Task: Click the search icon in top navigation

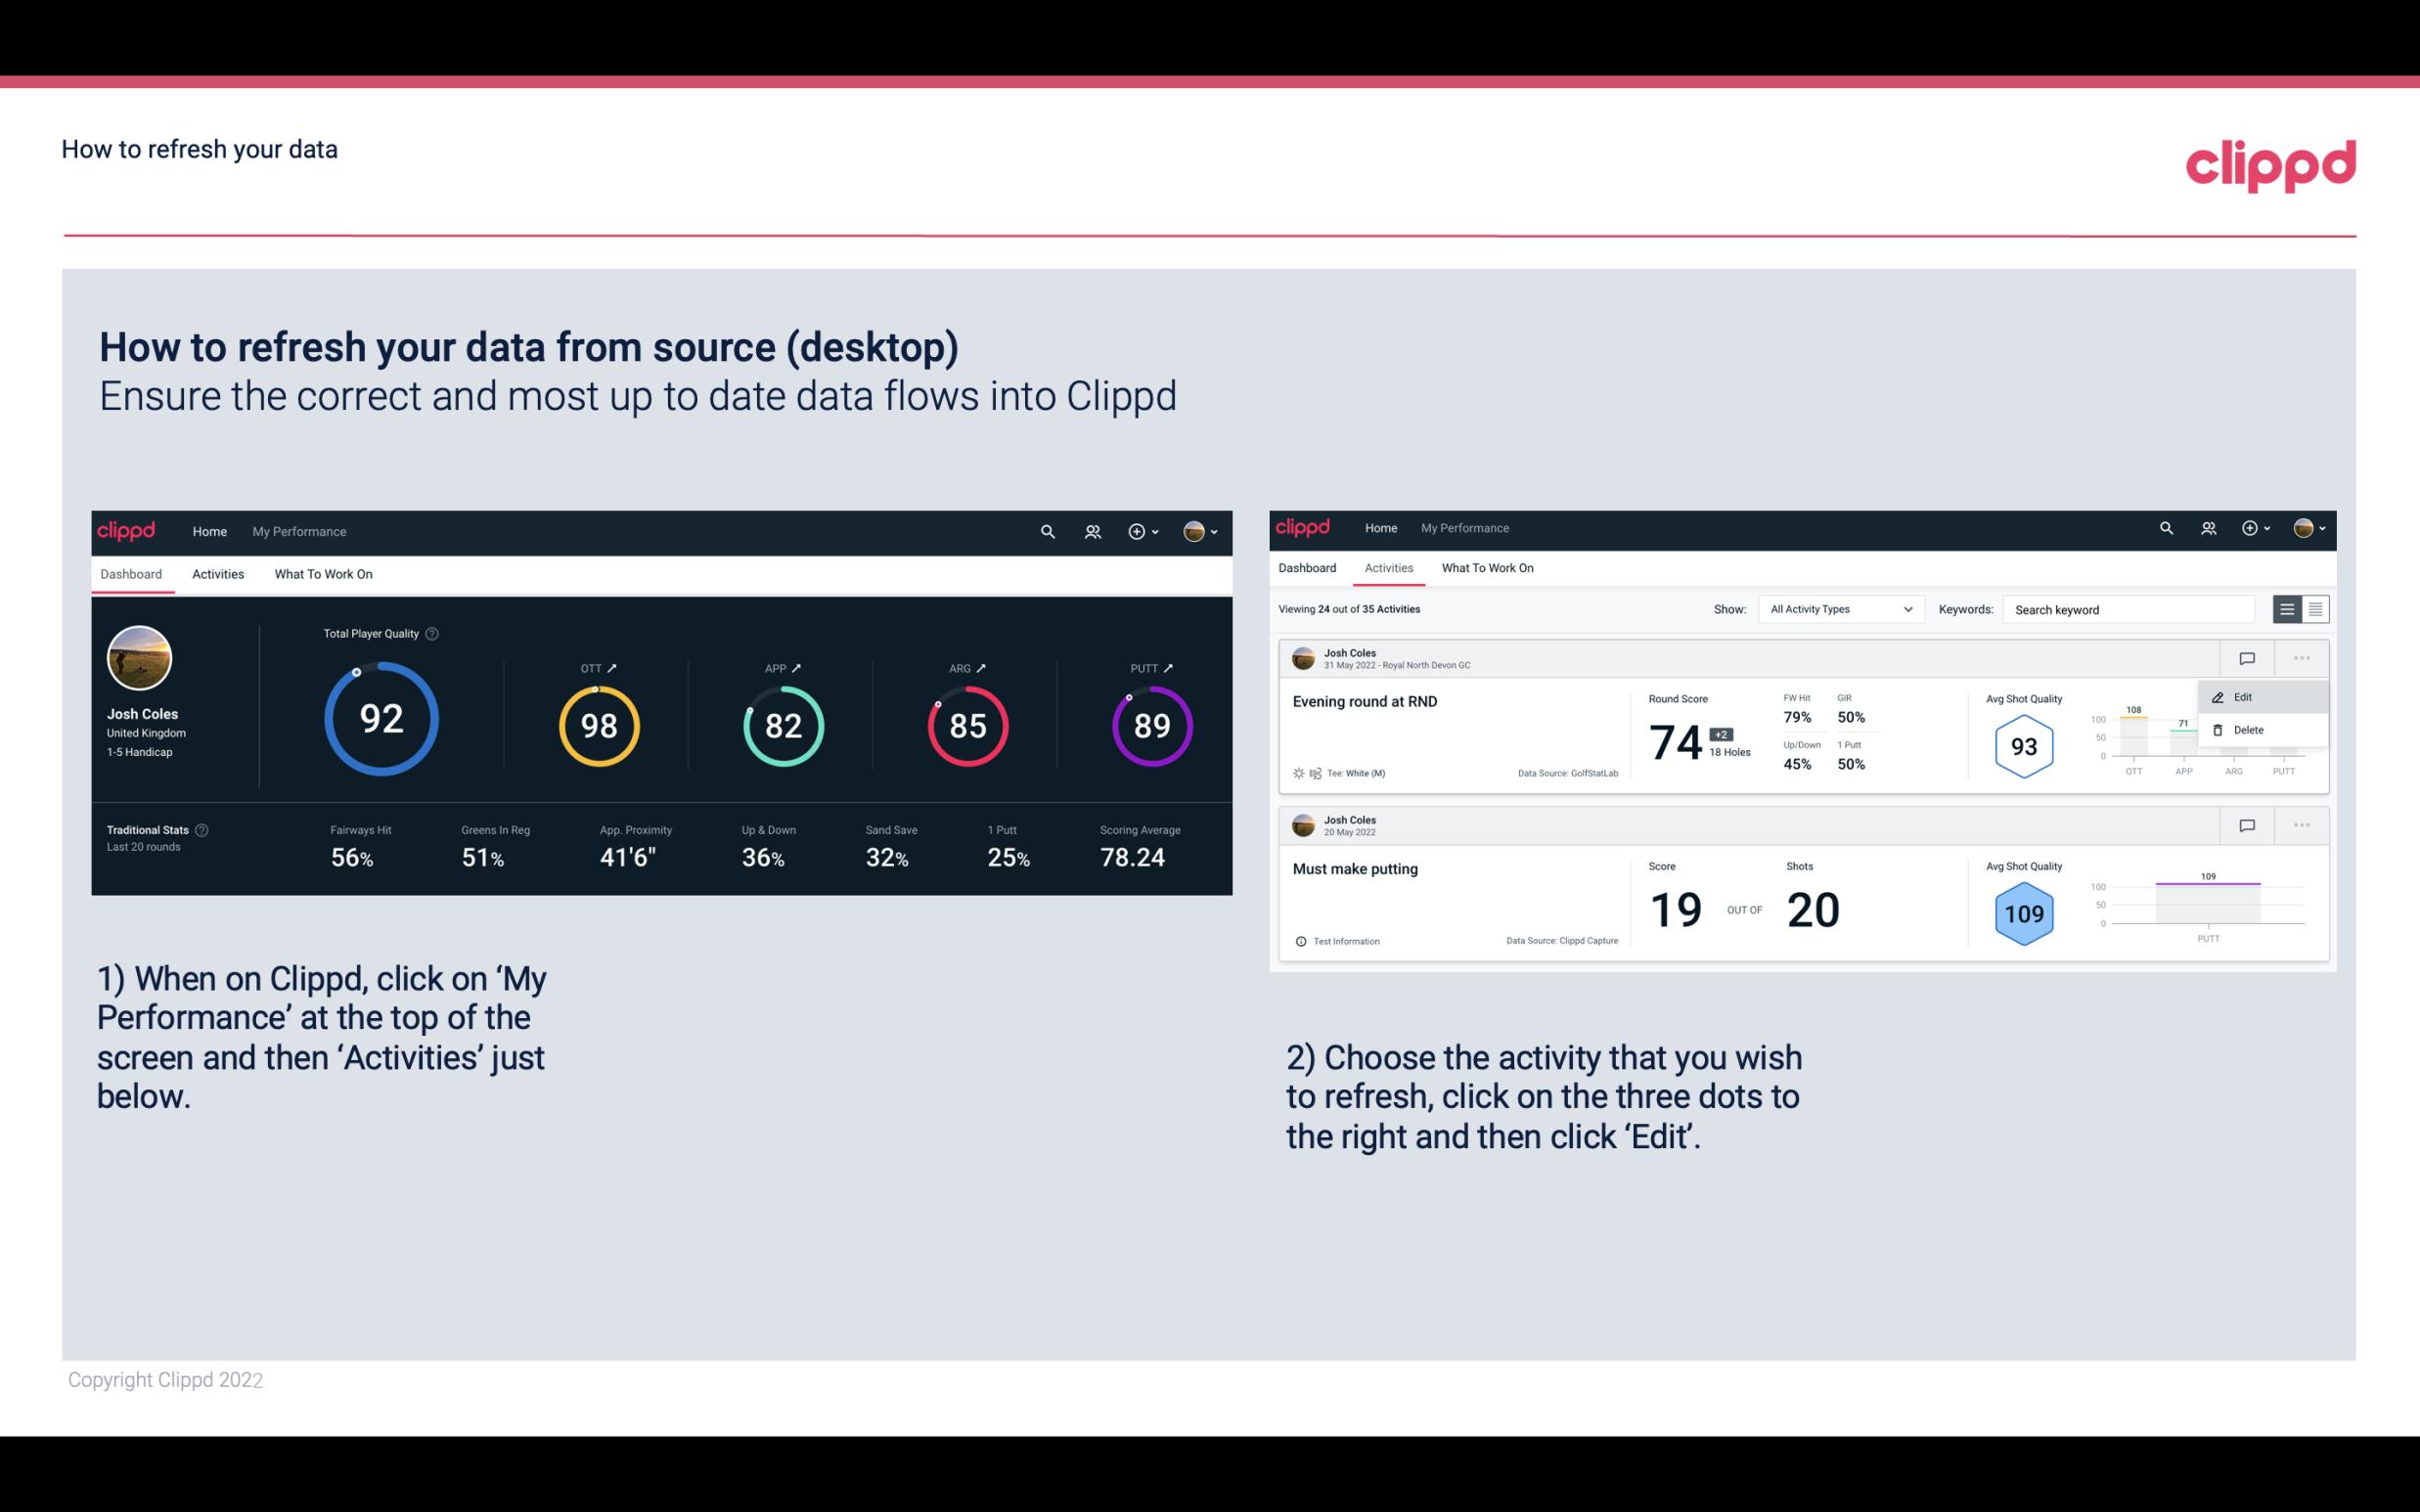Action: click(x=1047, y=529)
